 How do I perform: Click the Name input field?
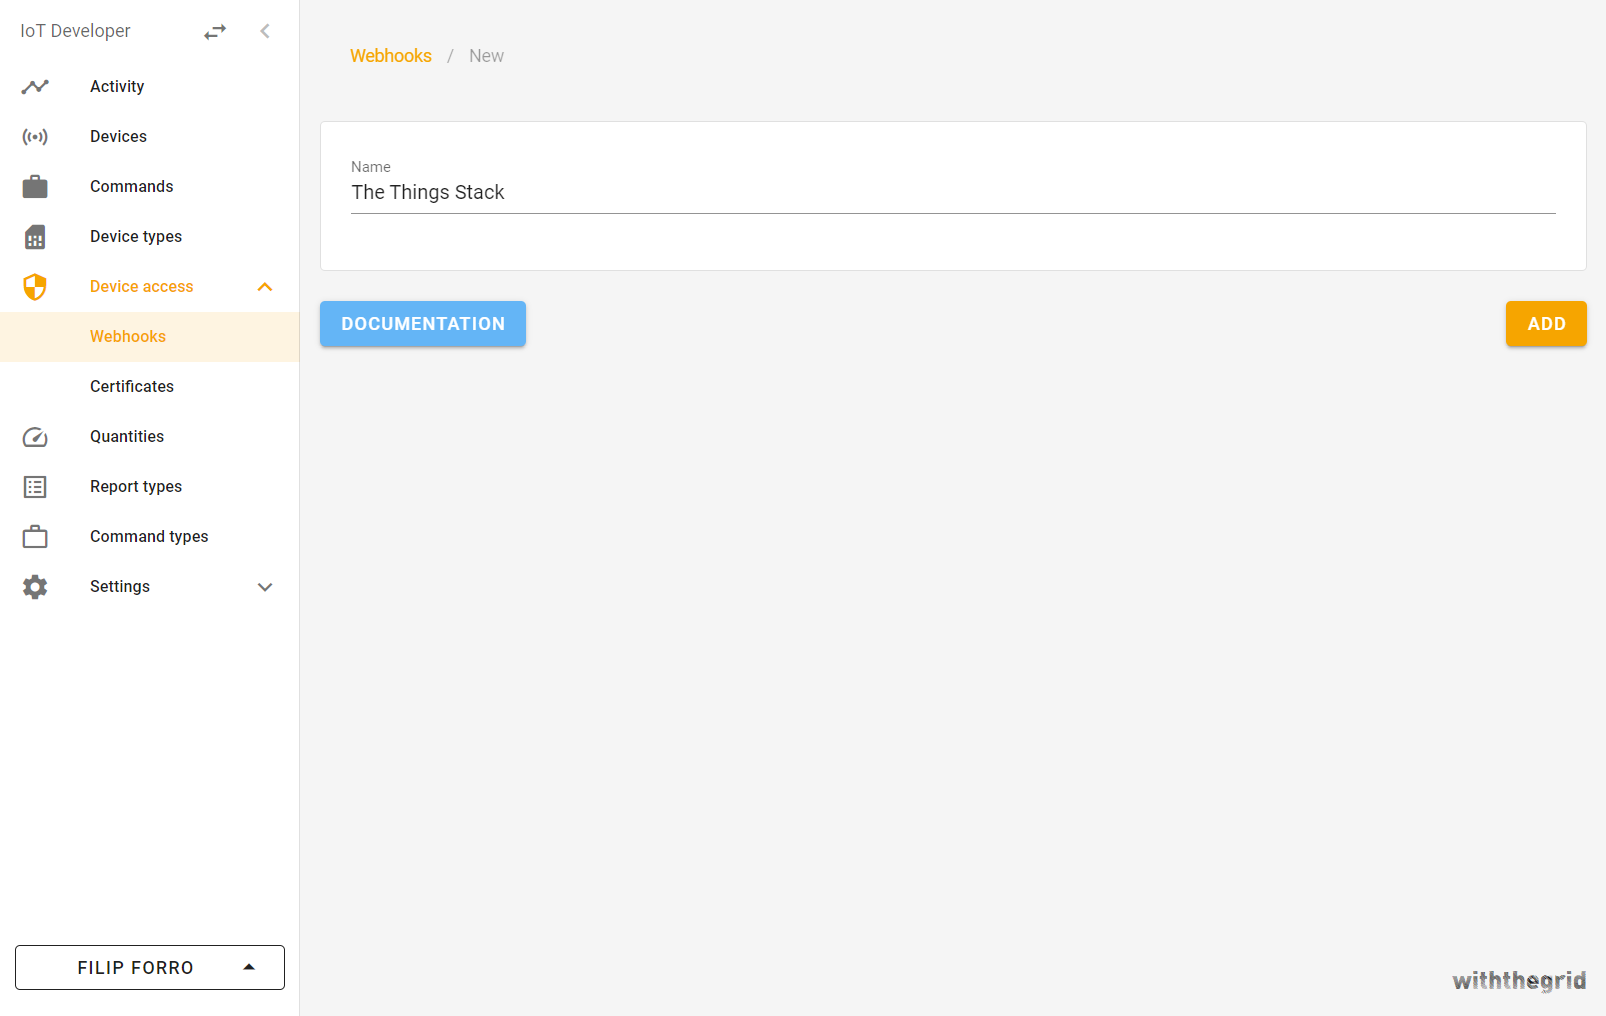click(950, 192)
